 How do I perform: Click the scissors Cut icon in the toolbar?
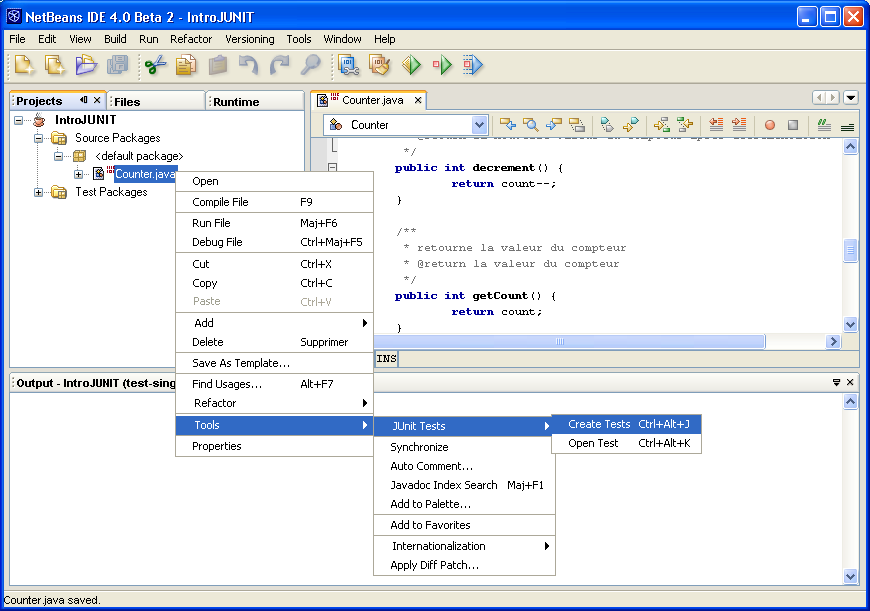tap(155, 65)
